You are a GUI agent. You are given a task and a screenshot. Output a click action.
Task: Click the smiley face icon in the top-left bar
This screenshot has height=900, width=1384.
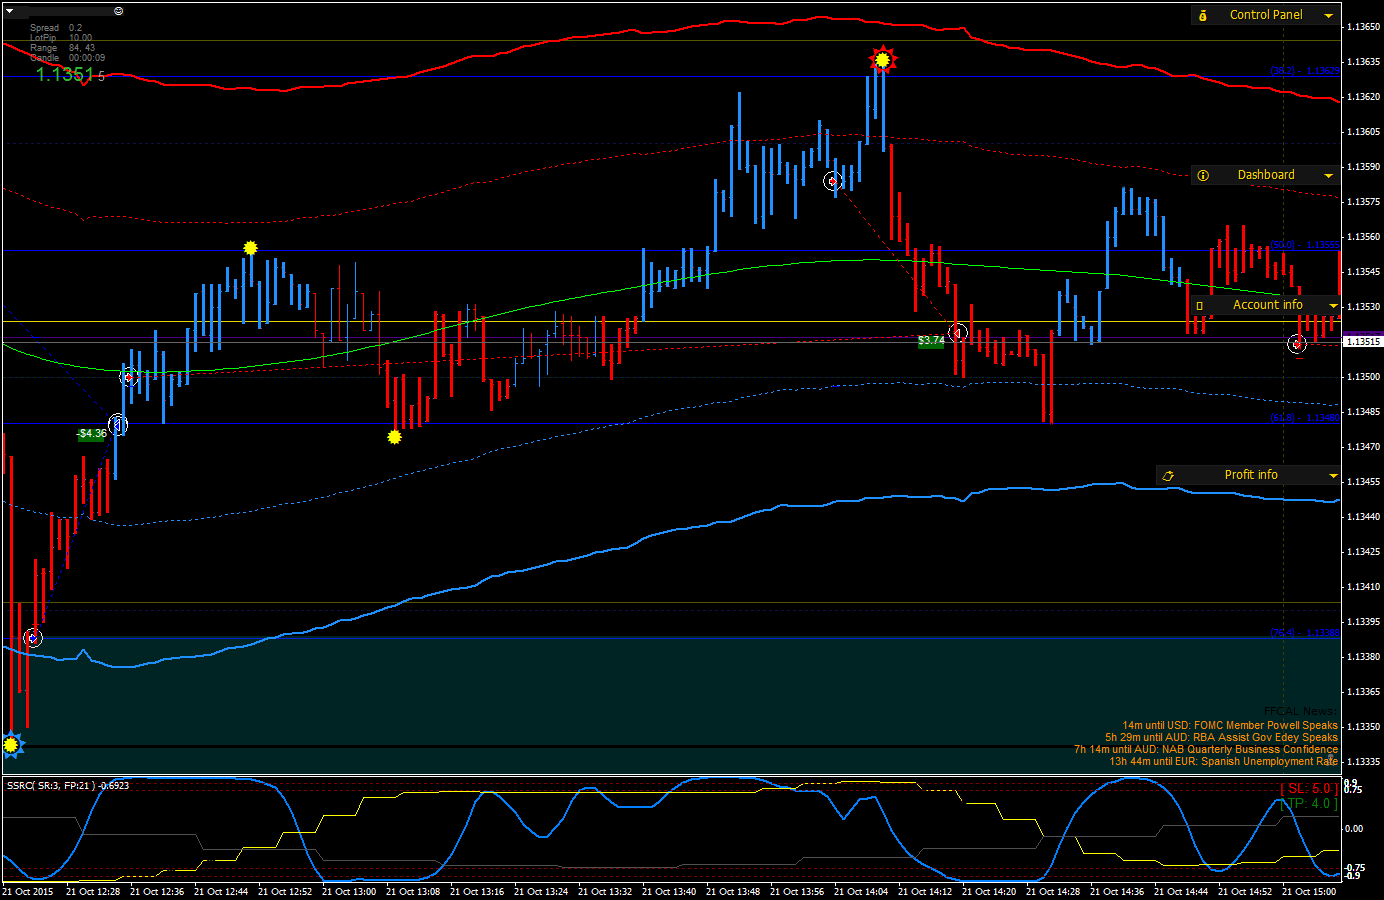pyautogui.click(x=119, y=11)
